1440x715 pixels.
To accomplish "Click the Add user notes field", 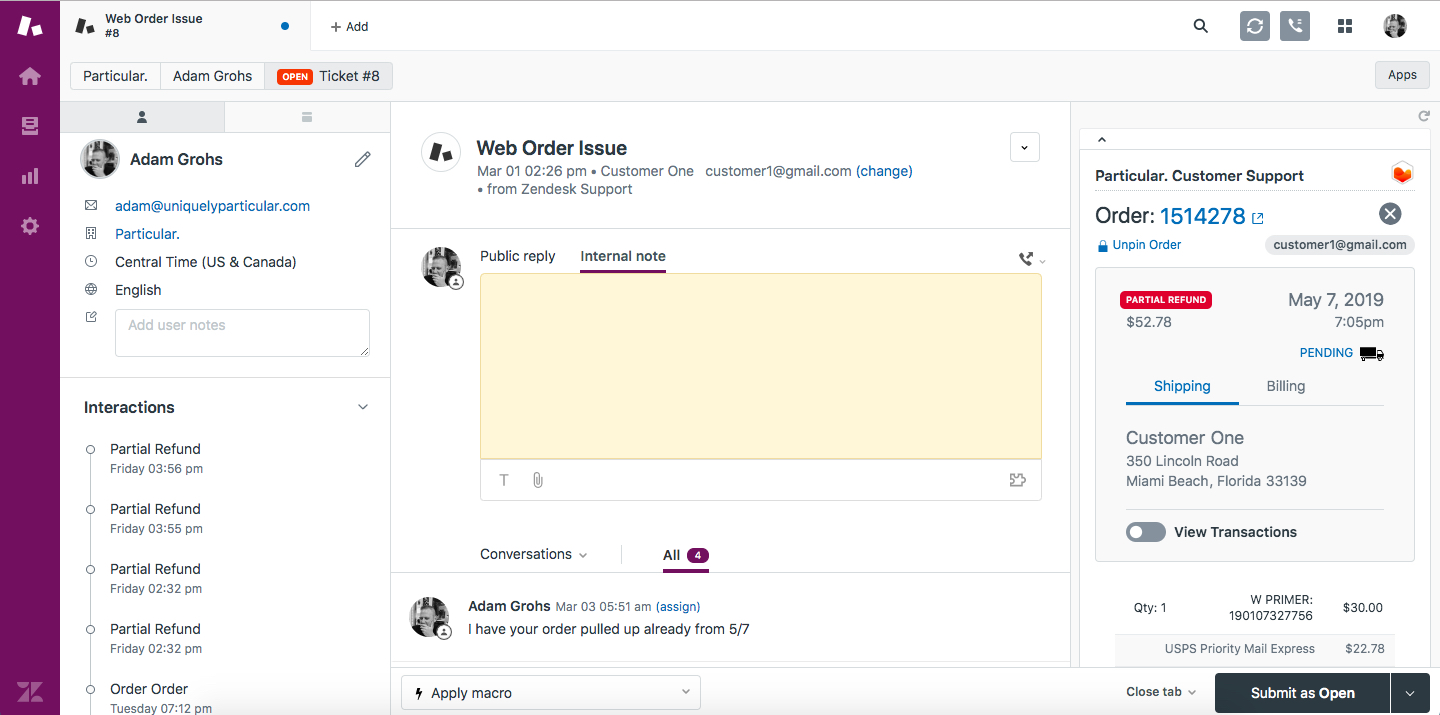I will coord(242,332).
